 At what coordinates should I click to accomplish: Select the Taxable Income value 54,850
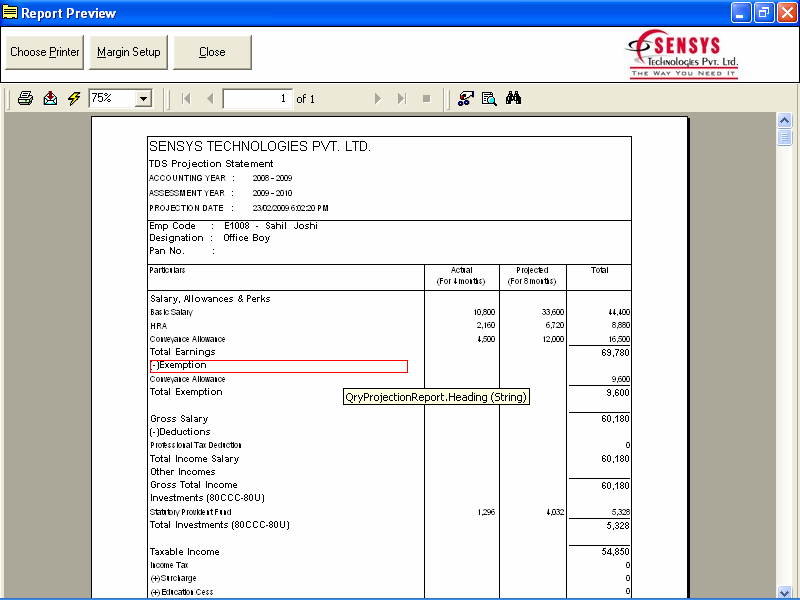pos(615,552)
